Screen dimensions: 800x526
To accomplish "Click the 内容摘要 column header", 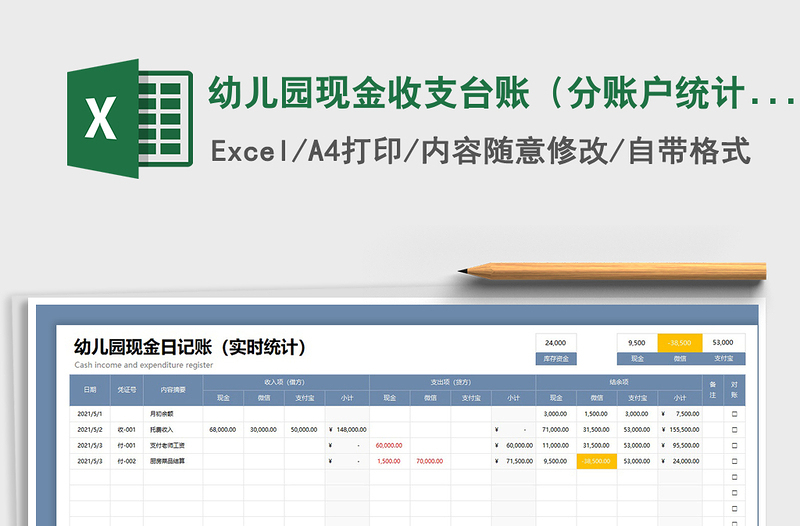I will tap(173, 390).
